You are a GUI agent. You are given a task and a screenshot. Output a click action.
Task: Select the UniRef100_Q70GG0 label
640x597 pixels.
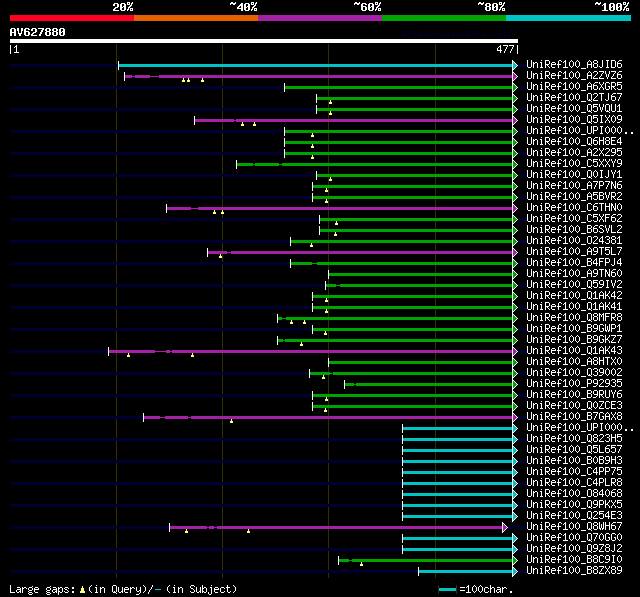coord(574,538)
